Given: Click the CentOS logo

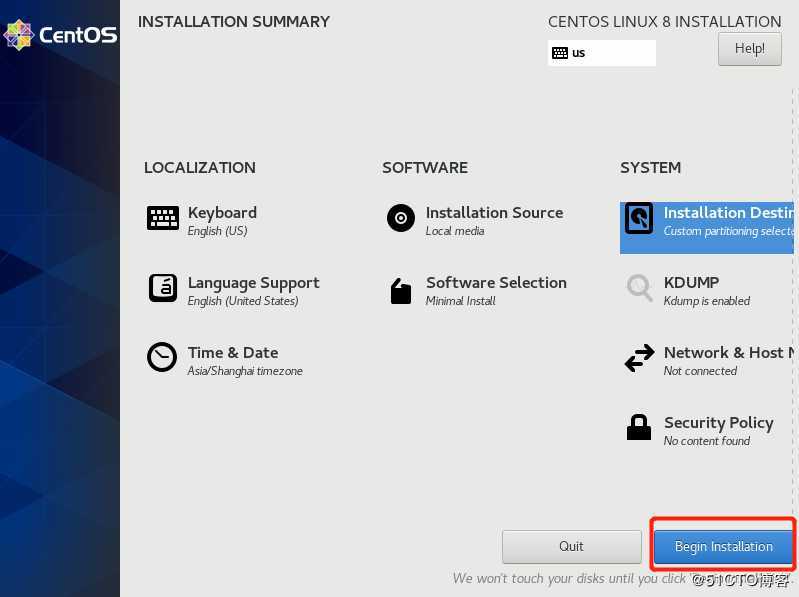Looking at the screenshot, I should (60, 35).
